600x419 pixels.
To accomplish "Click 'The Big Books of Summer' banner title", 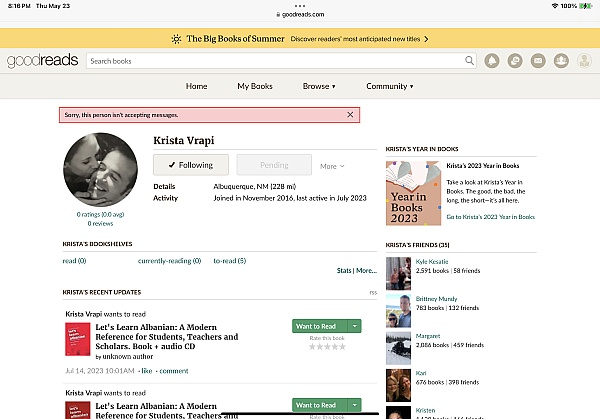I will (x=235, y=39).
